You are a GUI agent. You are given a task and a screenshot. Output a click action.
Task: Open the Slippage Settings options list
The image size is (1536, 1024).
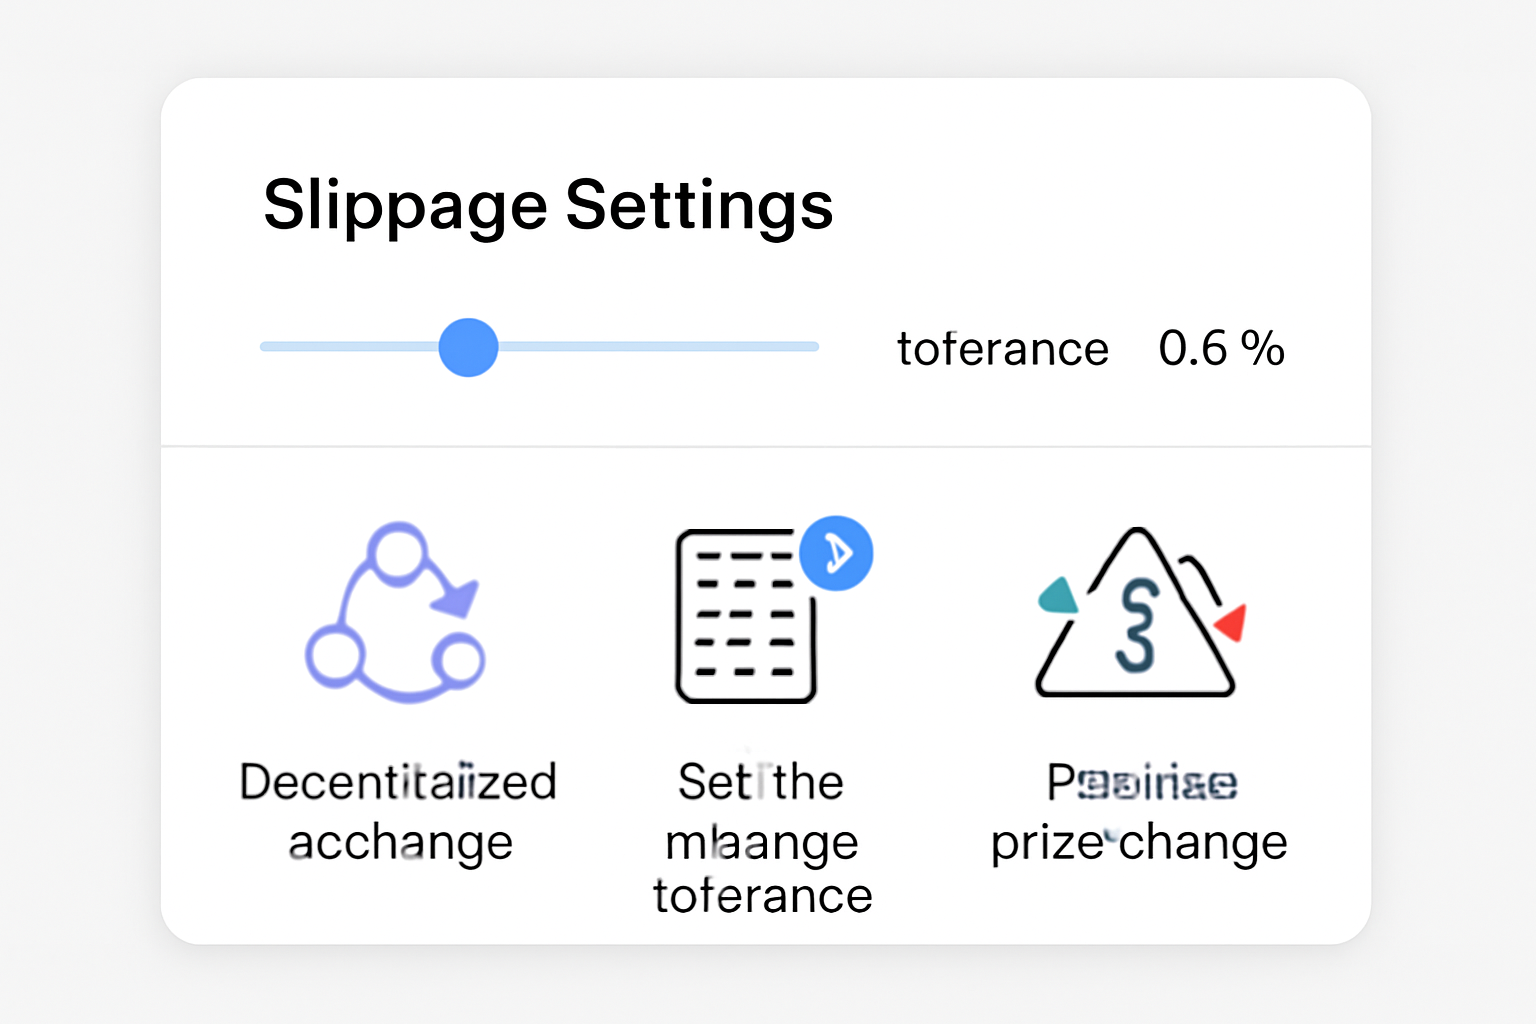(548, 205)
